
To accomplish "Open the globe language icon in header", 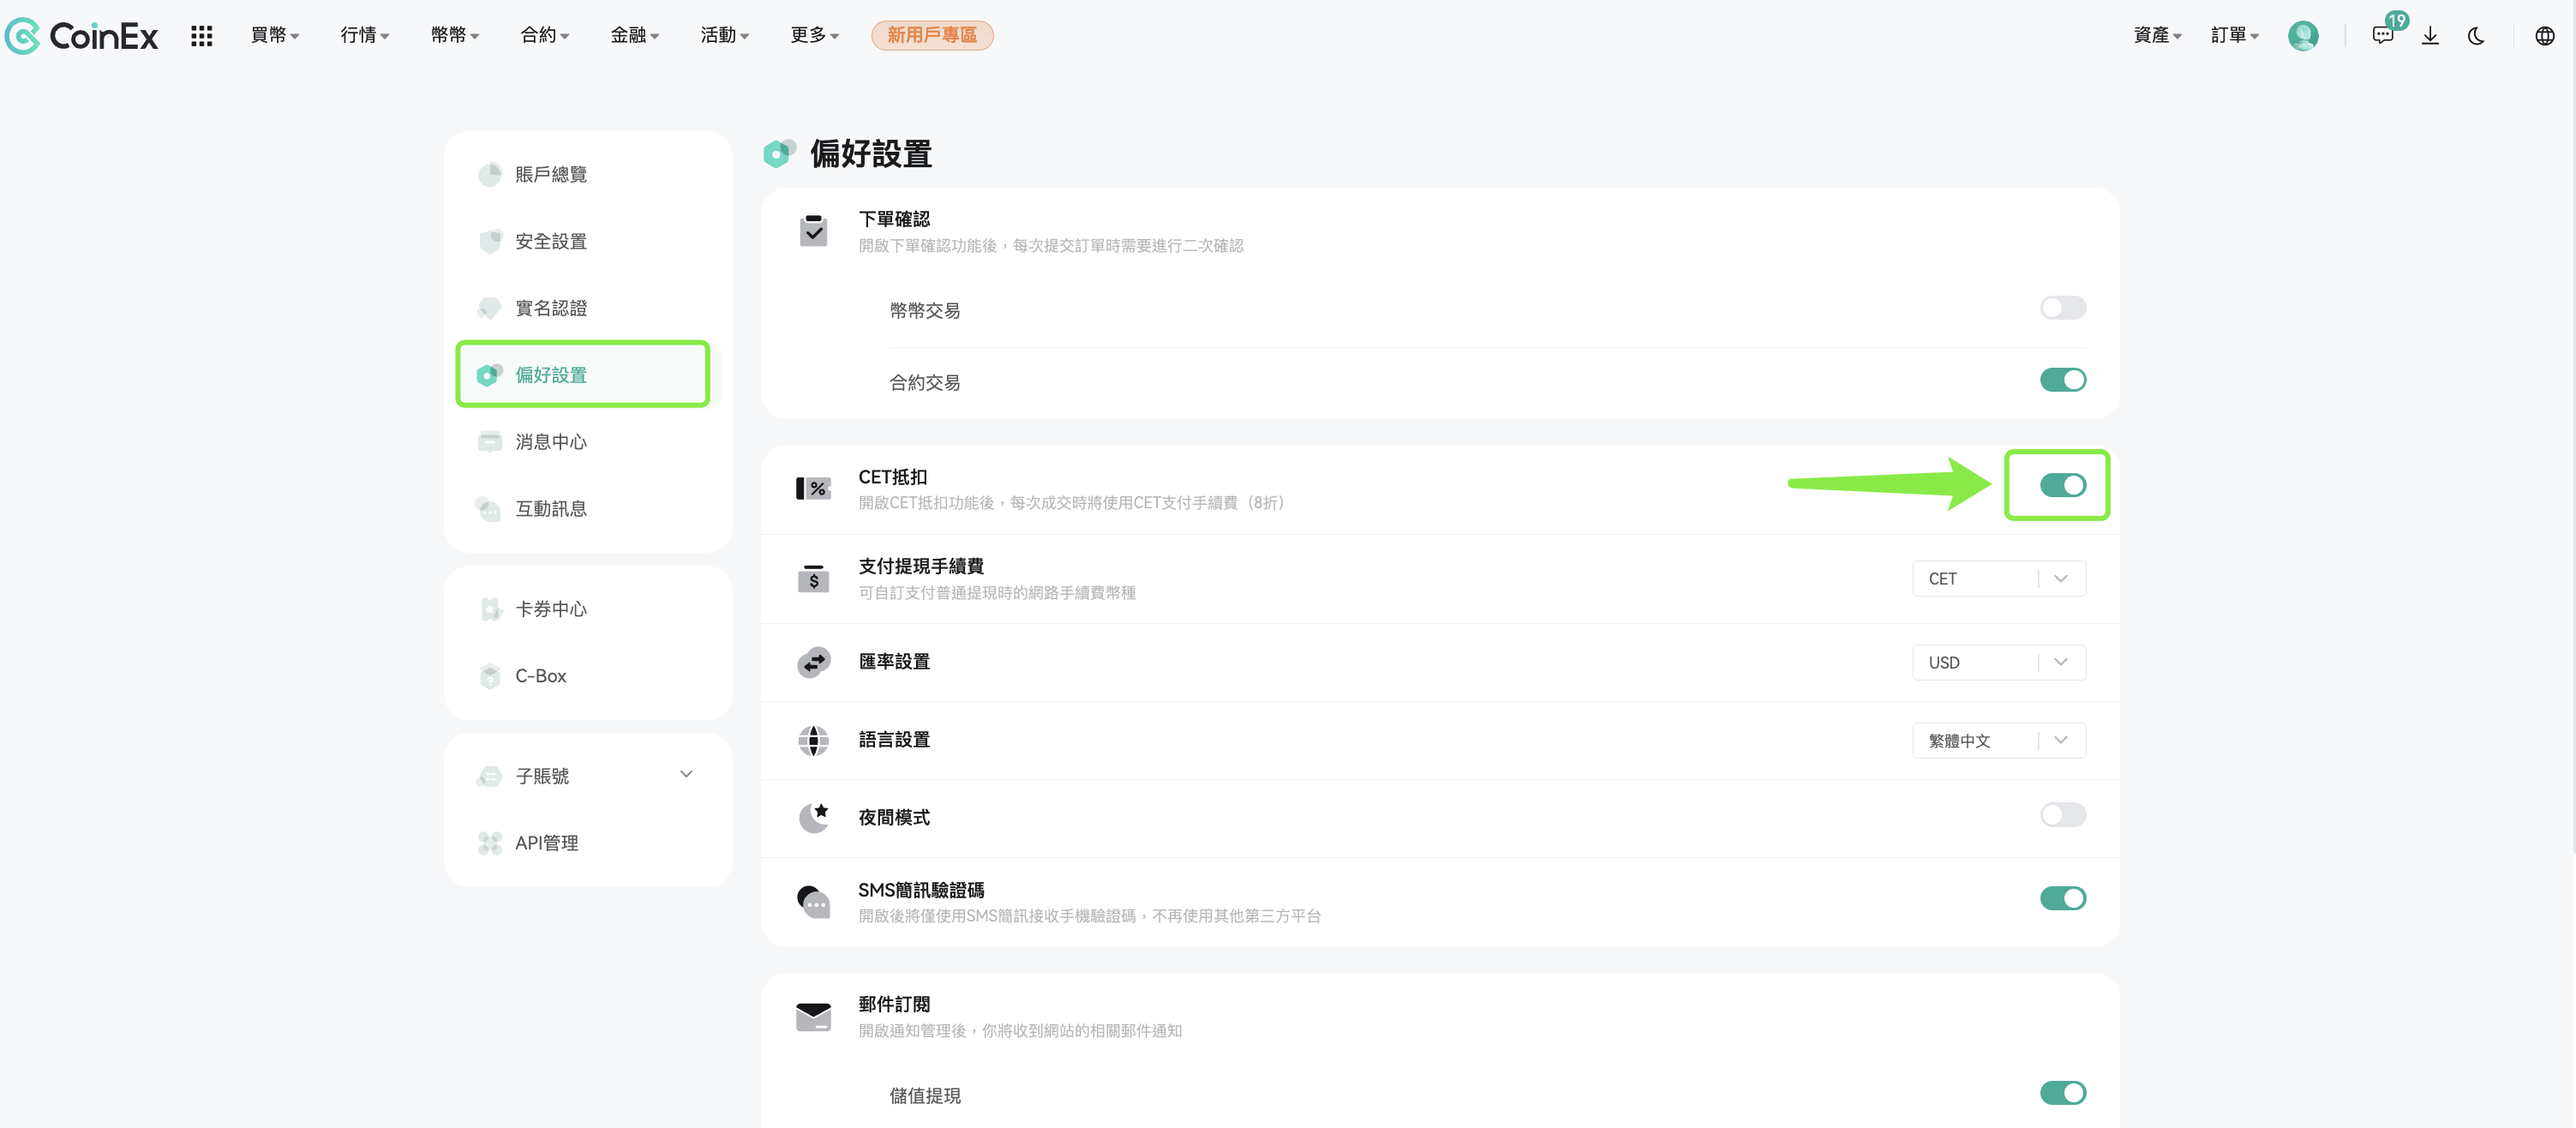I will (2545, 36).
